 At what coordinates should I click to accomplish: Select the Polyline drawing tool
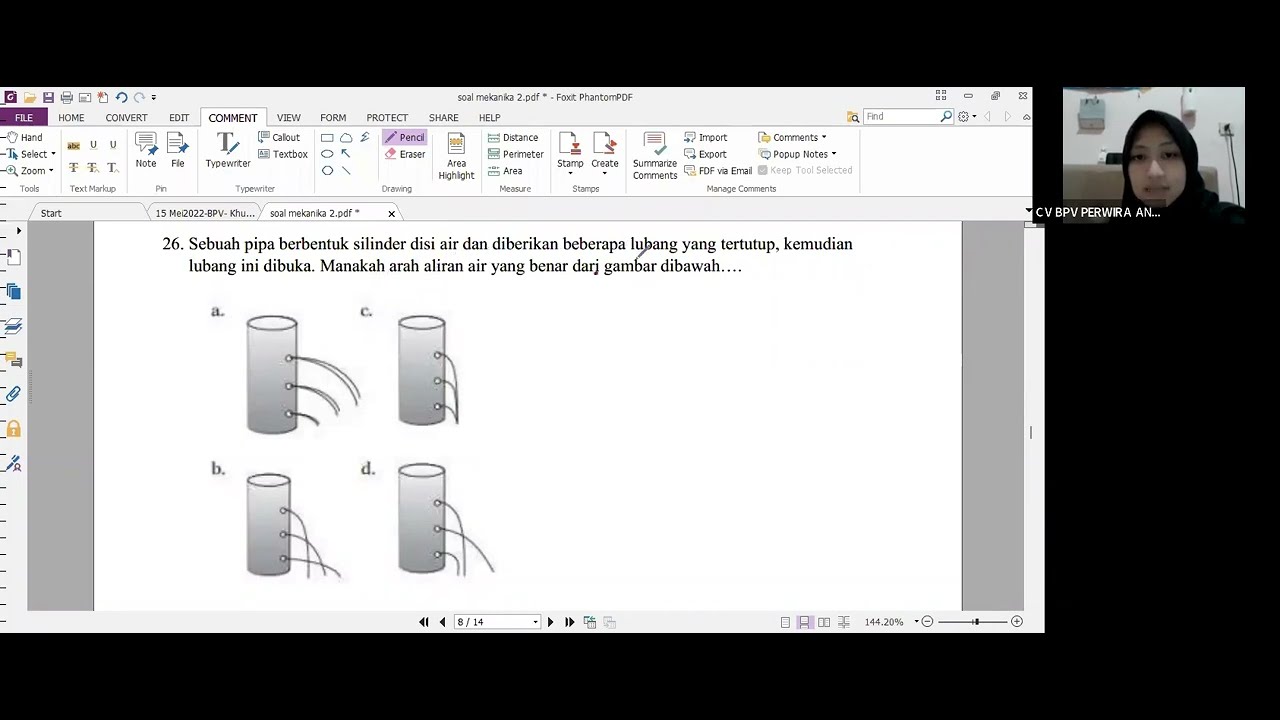coord(365,138)
